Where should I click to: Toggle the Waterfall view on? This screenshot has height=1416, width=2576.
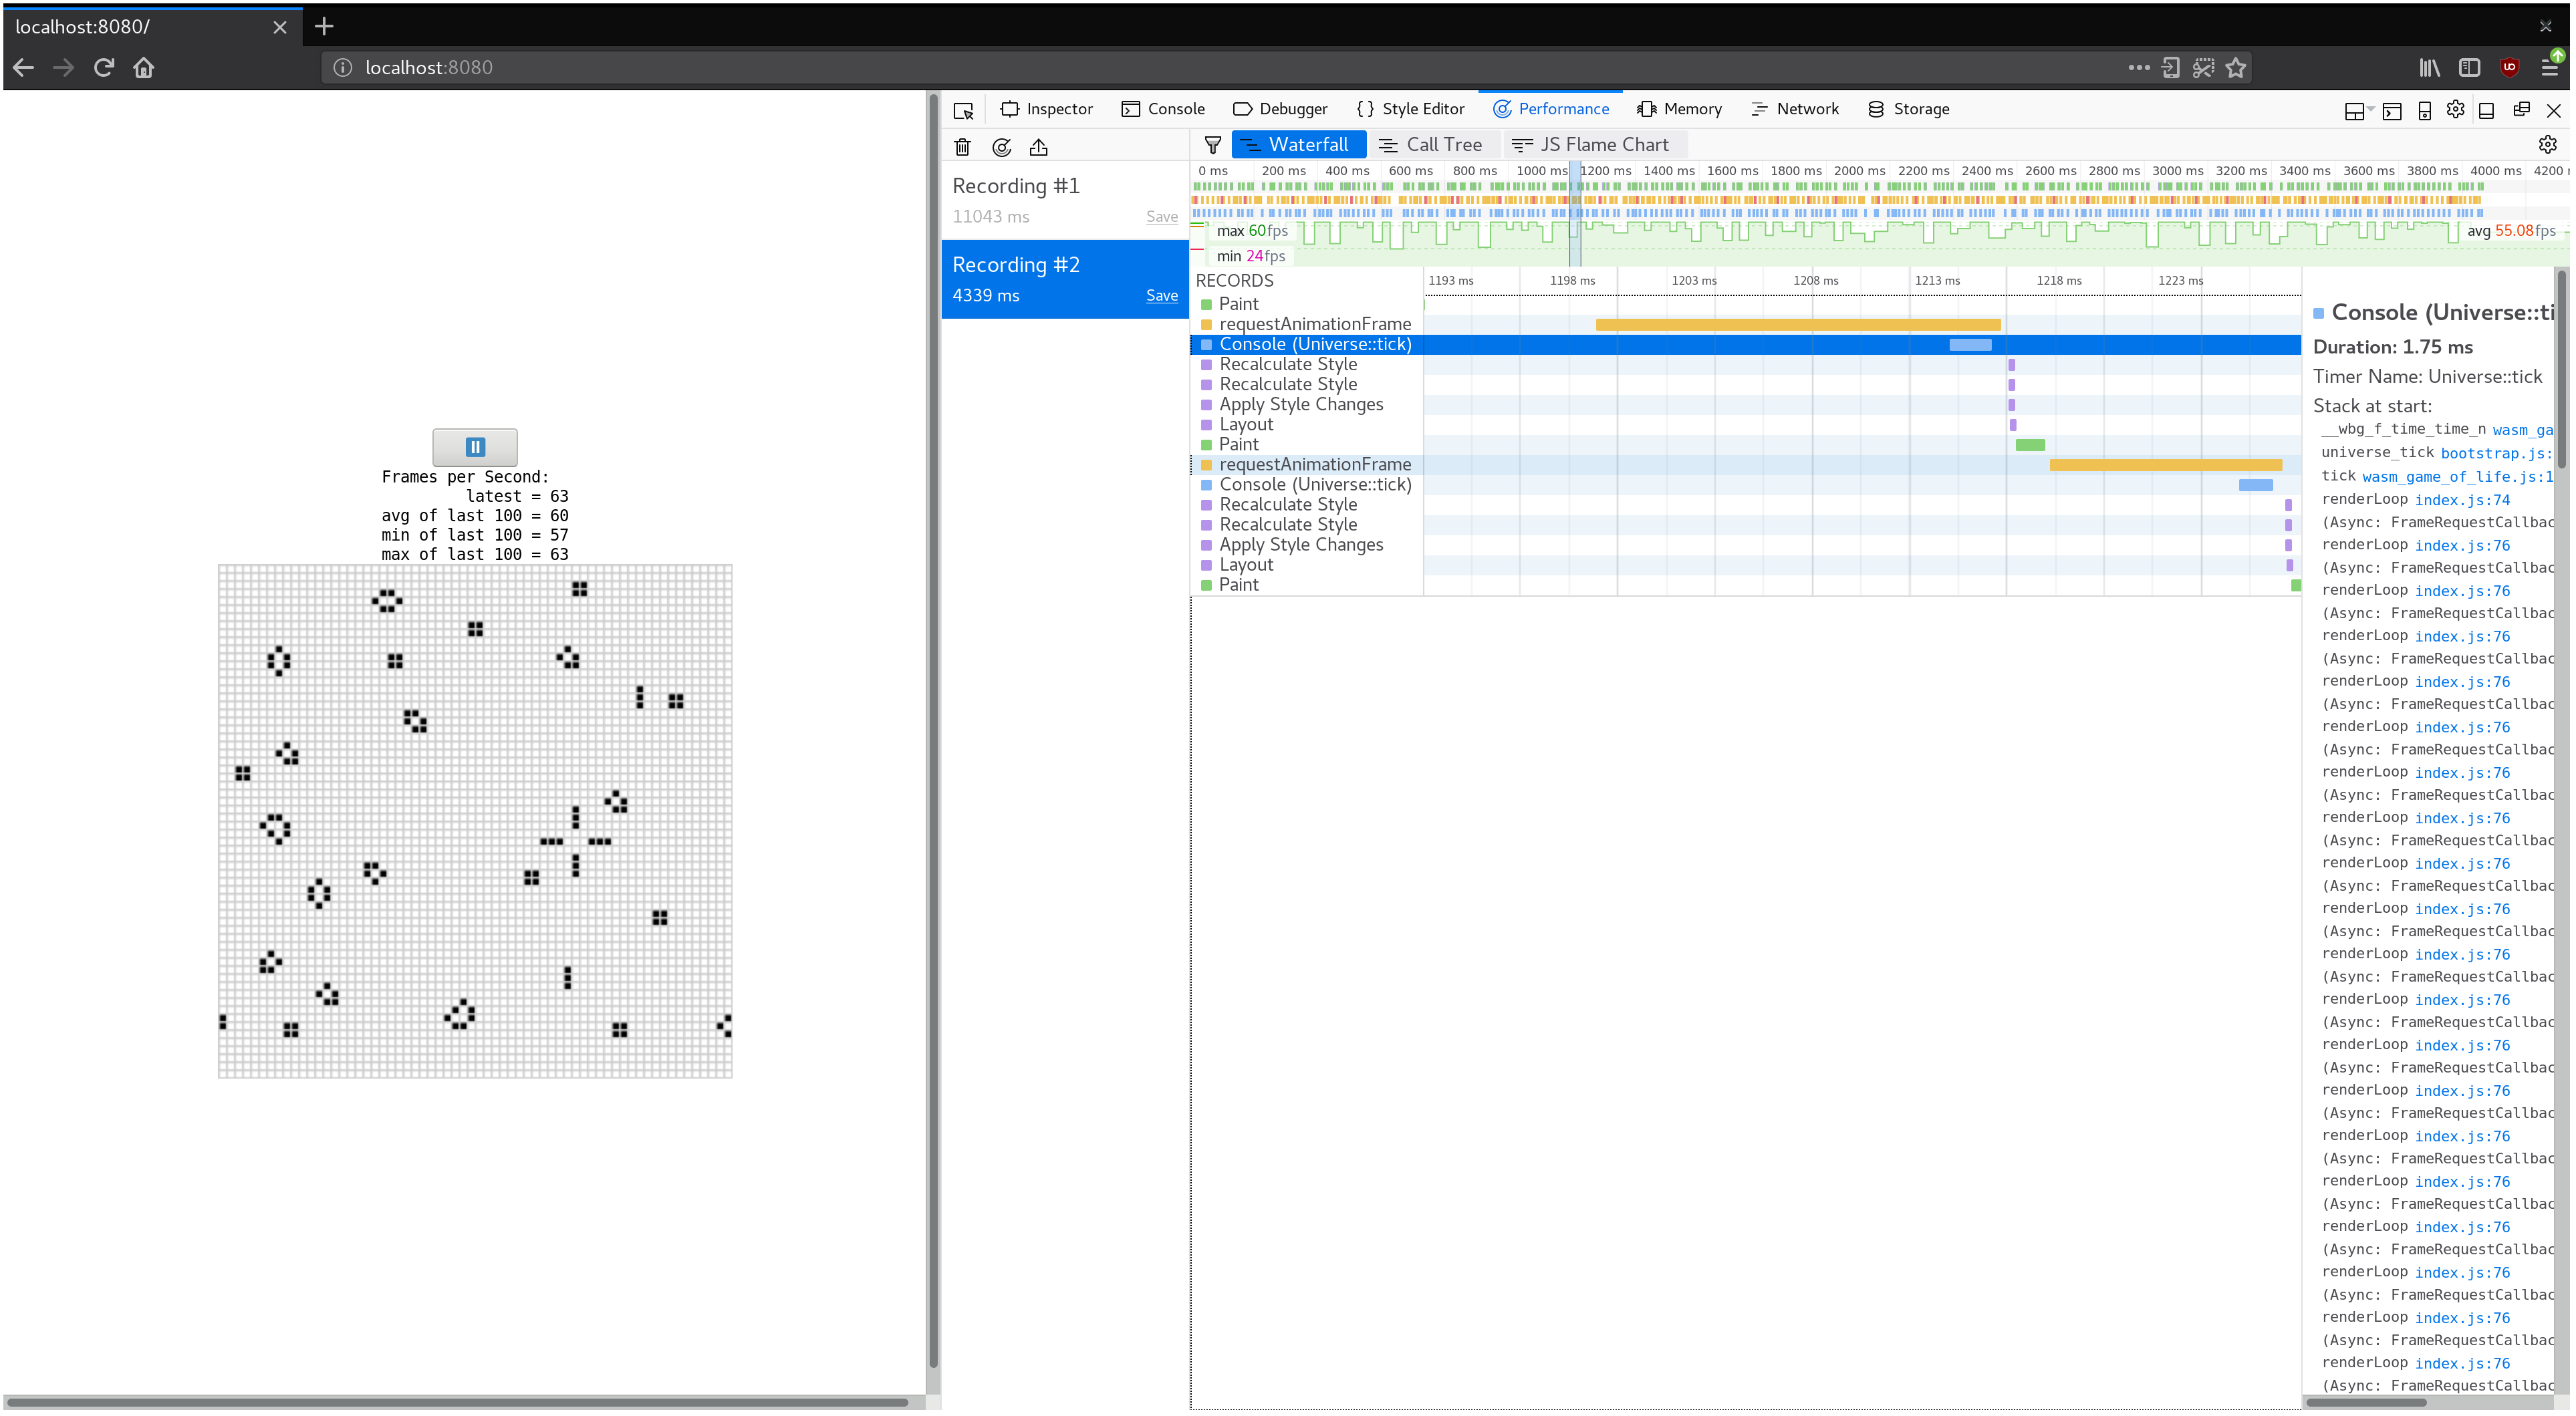pos(1298,144)
